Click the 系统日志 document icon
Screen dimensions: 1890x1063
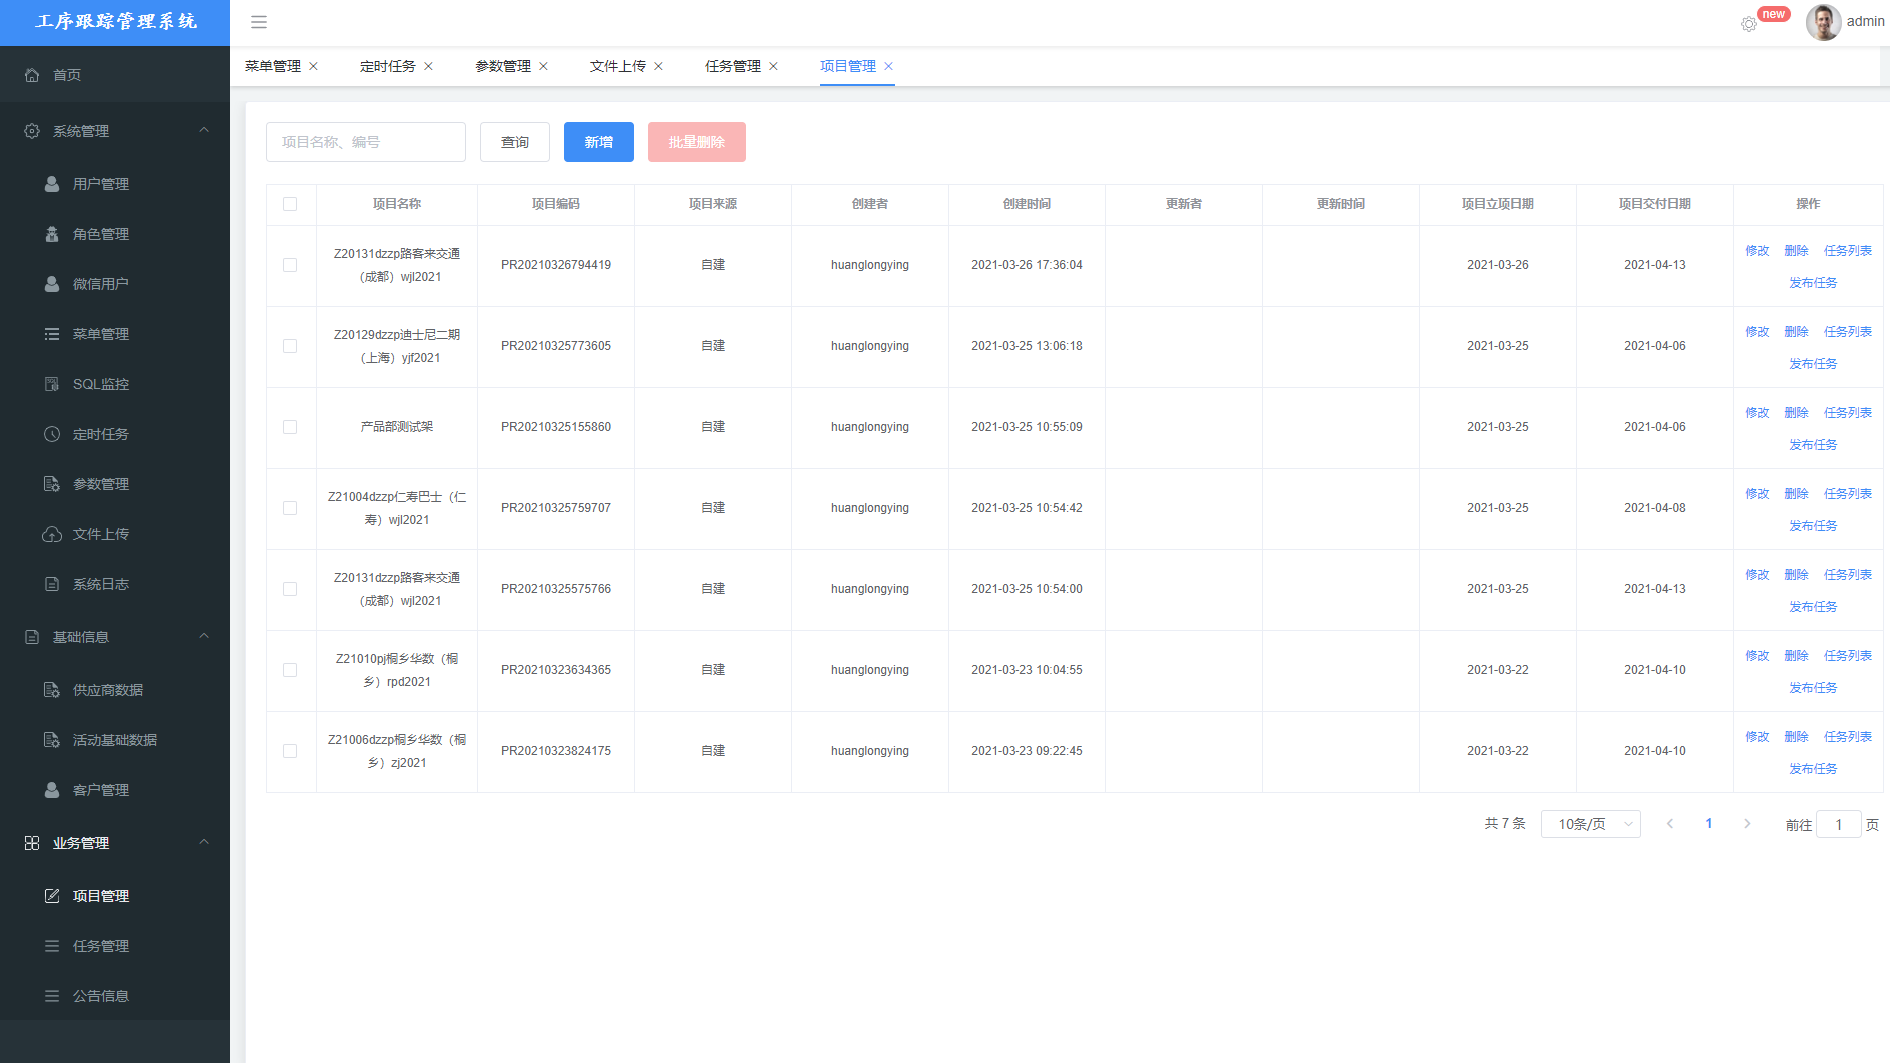pyautogui.click(x=52, y=584)
